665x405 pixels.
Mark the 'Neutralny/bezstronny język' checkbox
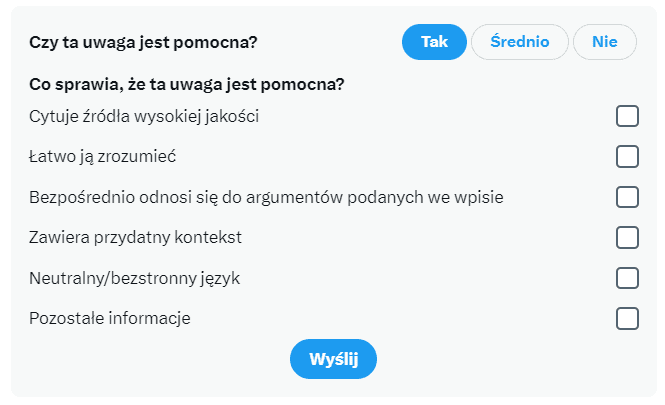[627, 278]
